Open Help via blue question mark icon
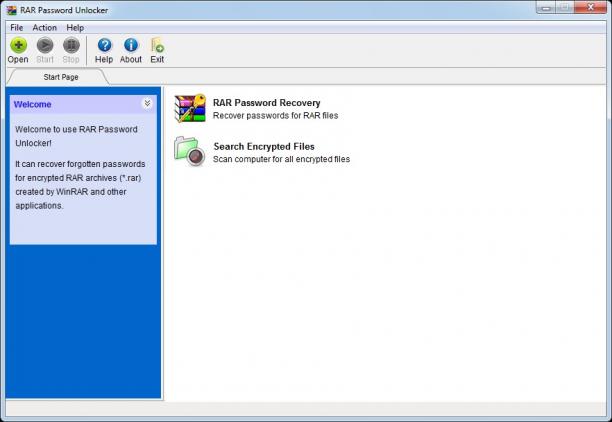Screen dimensions: 612x422 [104, 45]
